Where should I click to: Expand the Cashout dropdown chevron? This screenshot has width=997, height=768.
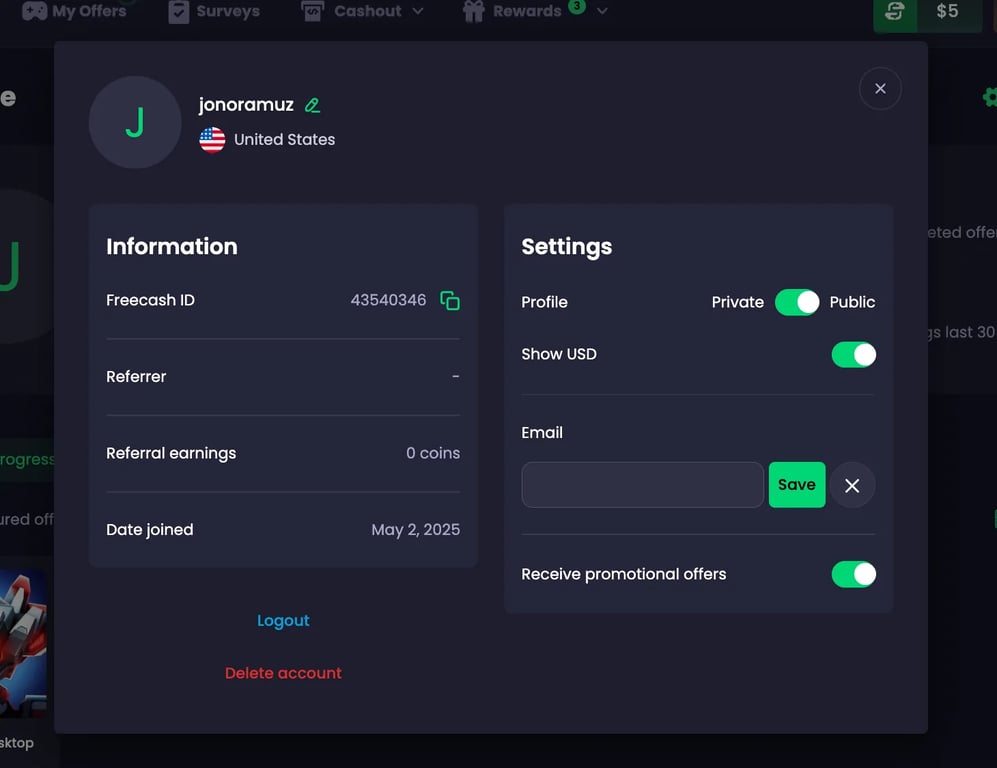coord(418,11)
